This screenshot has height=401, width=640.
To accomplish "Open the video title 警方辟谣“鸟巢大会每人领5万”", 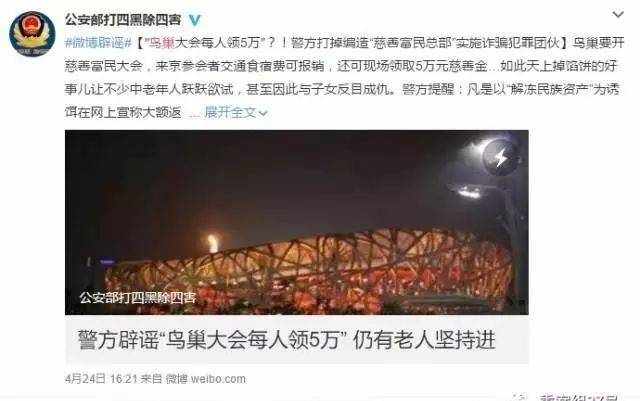I will (x=212, y=340).
